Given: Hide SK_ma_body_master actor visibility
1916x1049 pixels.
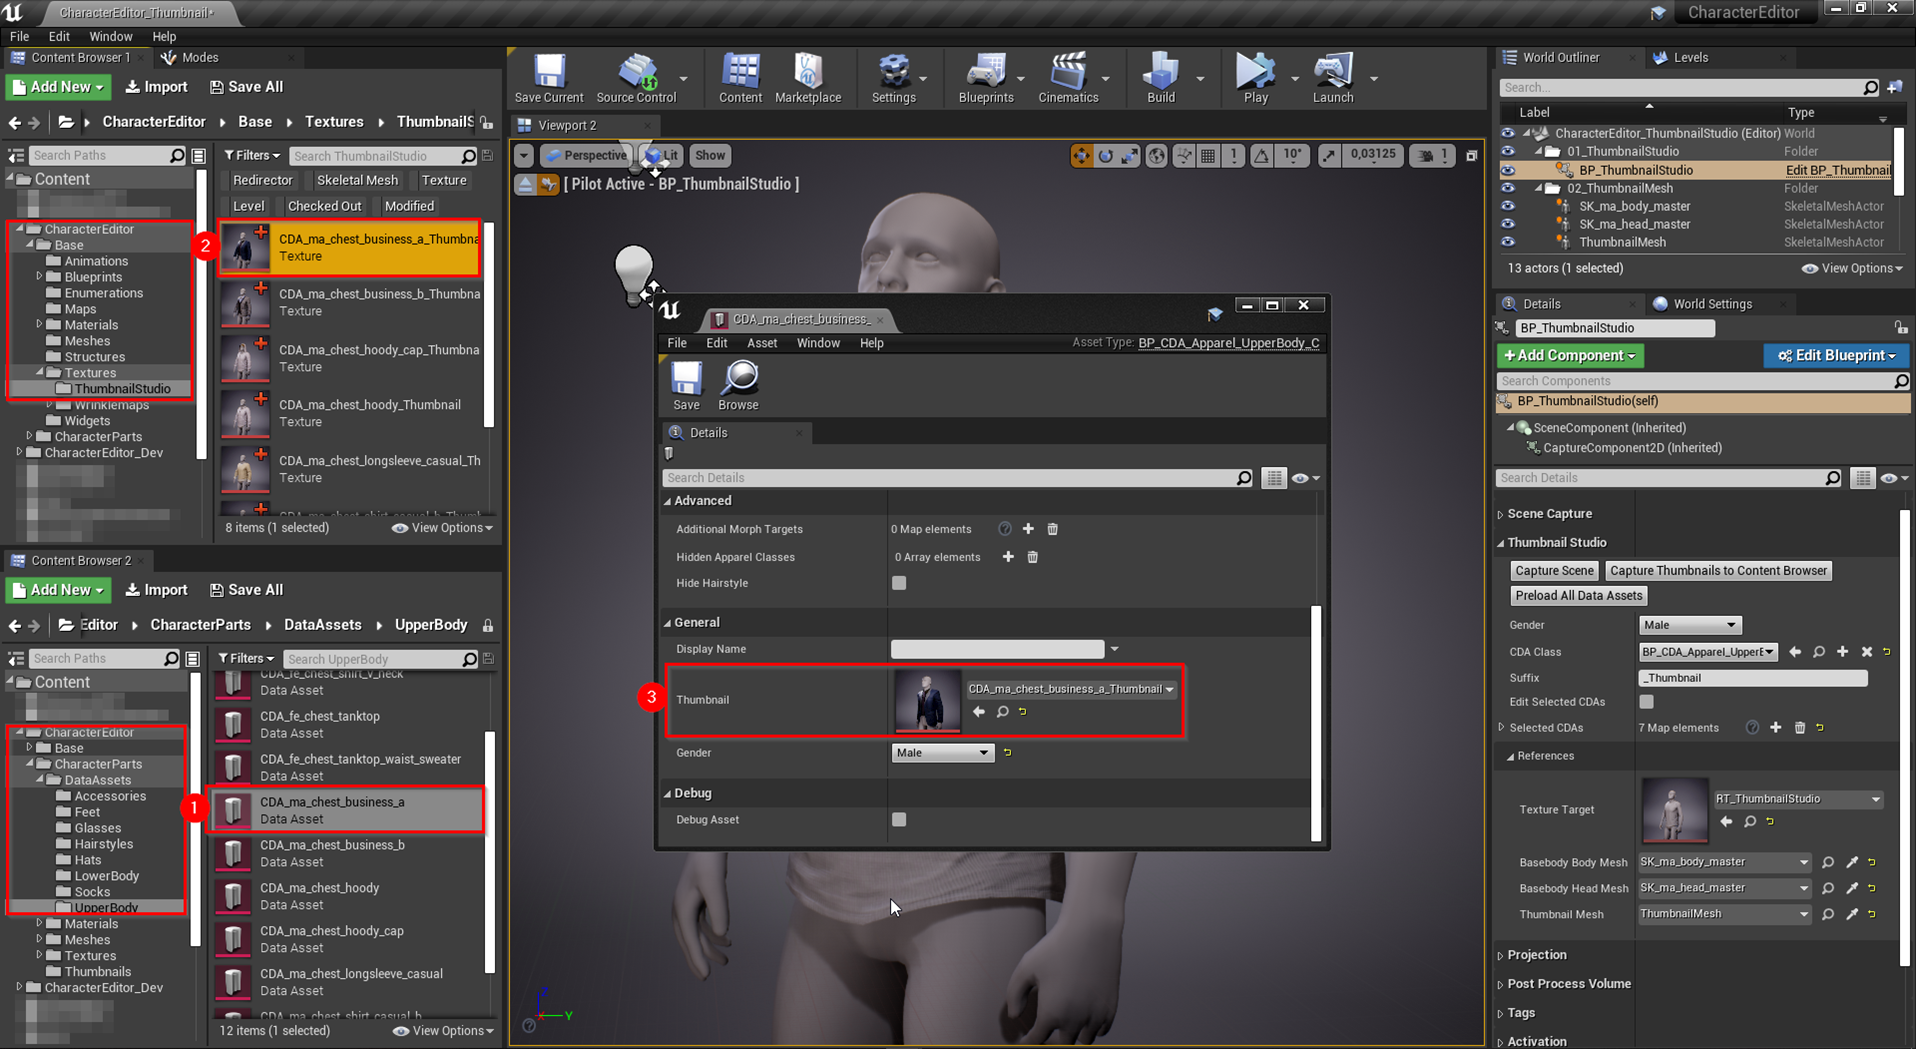Looking at the screenshot, I should (x=1507, y=206).
